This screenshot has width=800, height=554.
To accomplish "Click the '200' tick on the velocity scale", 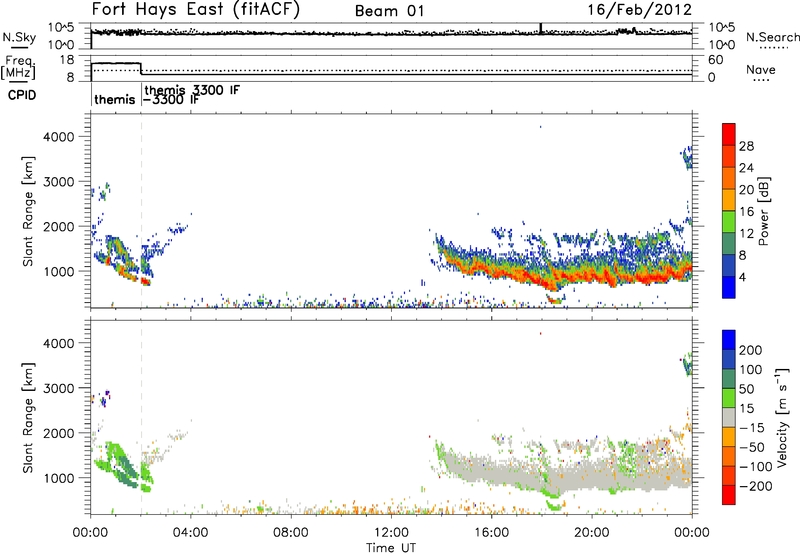I will (x=751, y=350).
